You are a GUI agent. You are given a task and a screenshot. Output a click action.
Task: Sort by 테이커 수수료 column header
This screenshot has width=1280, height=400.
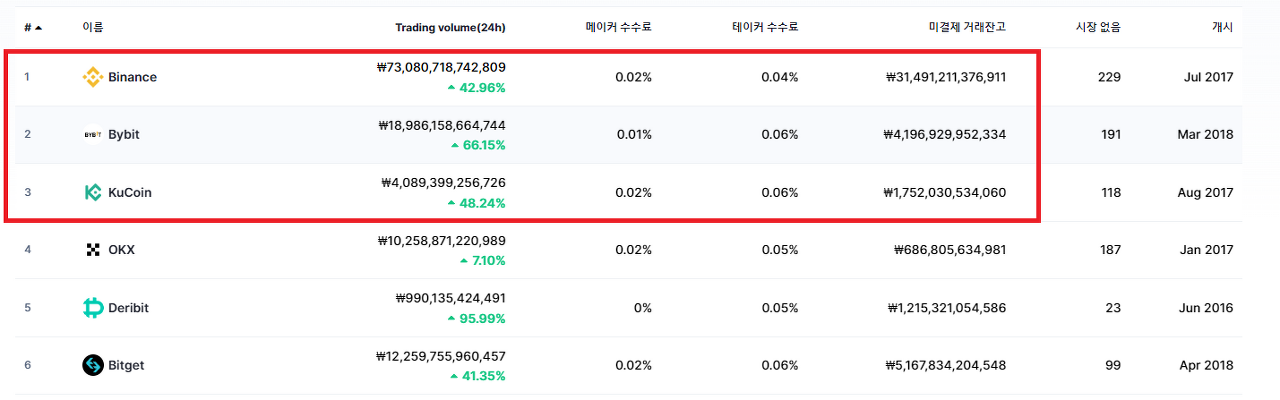(765, 27)
